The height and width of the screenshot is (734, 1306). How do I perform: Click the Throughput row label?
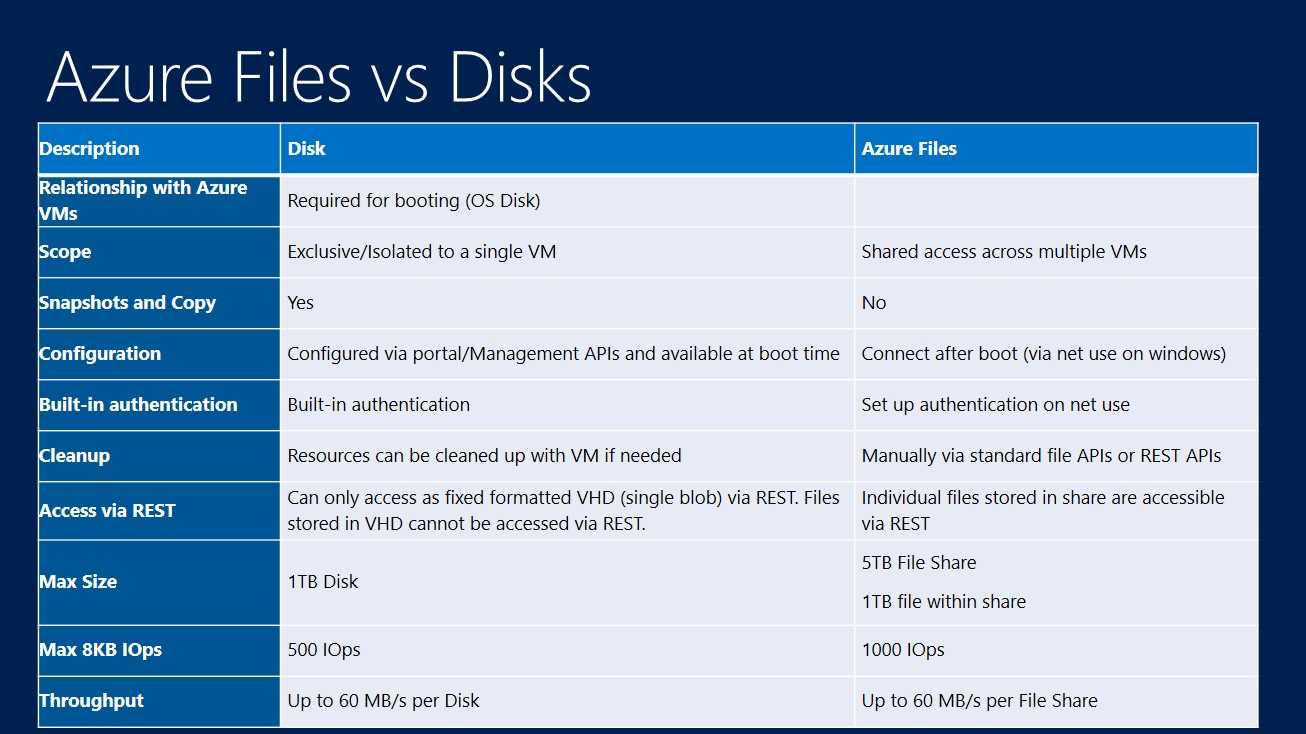coord(91,701)
